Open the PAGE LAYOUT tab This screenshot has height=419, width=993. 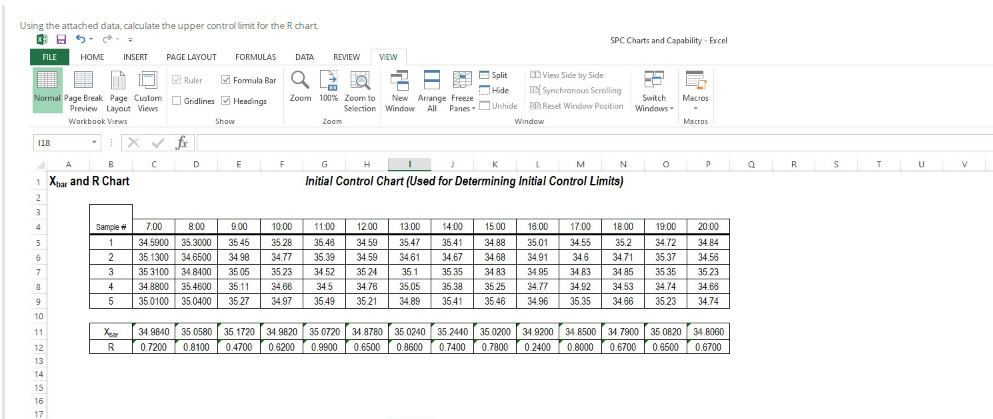[x=191, y=57]
